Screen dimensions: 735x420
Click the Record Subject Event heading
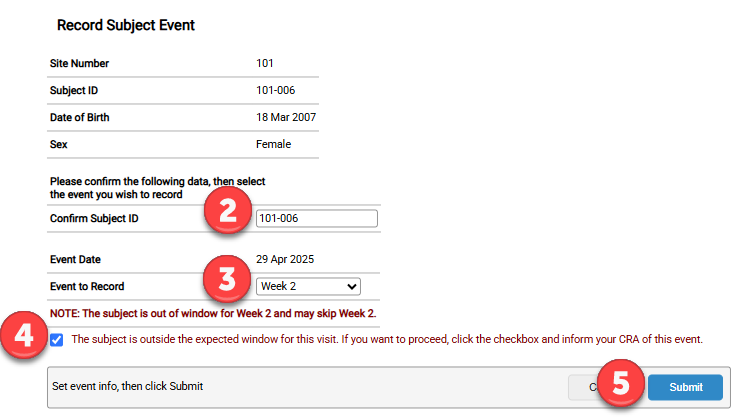(126, 25)
